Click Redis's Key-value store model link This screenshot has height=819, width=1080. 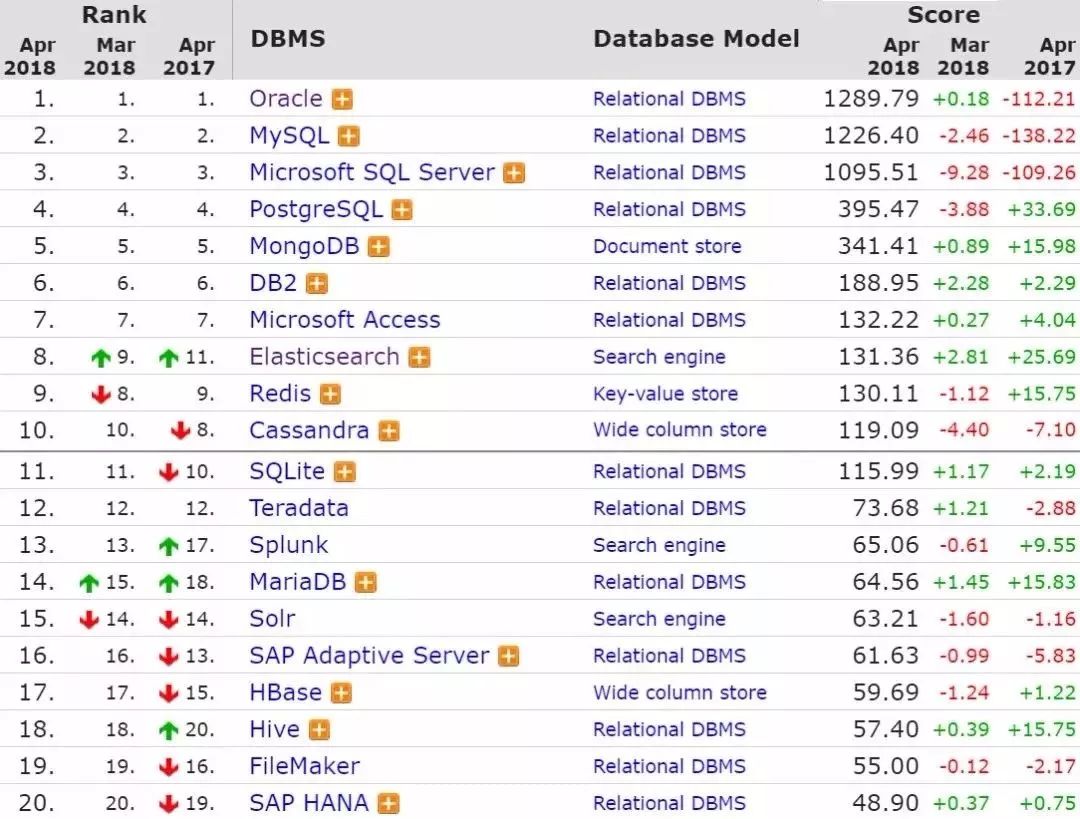pyautogui.click(x=665, y=394)
